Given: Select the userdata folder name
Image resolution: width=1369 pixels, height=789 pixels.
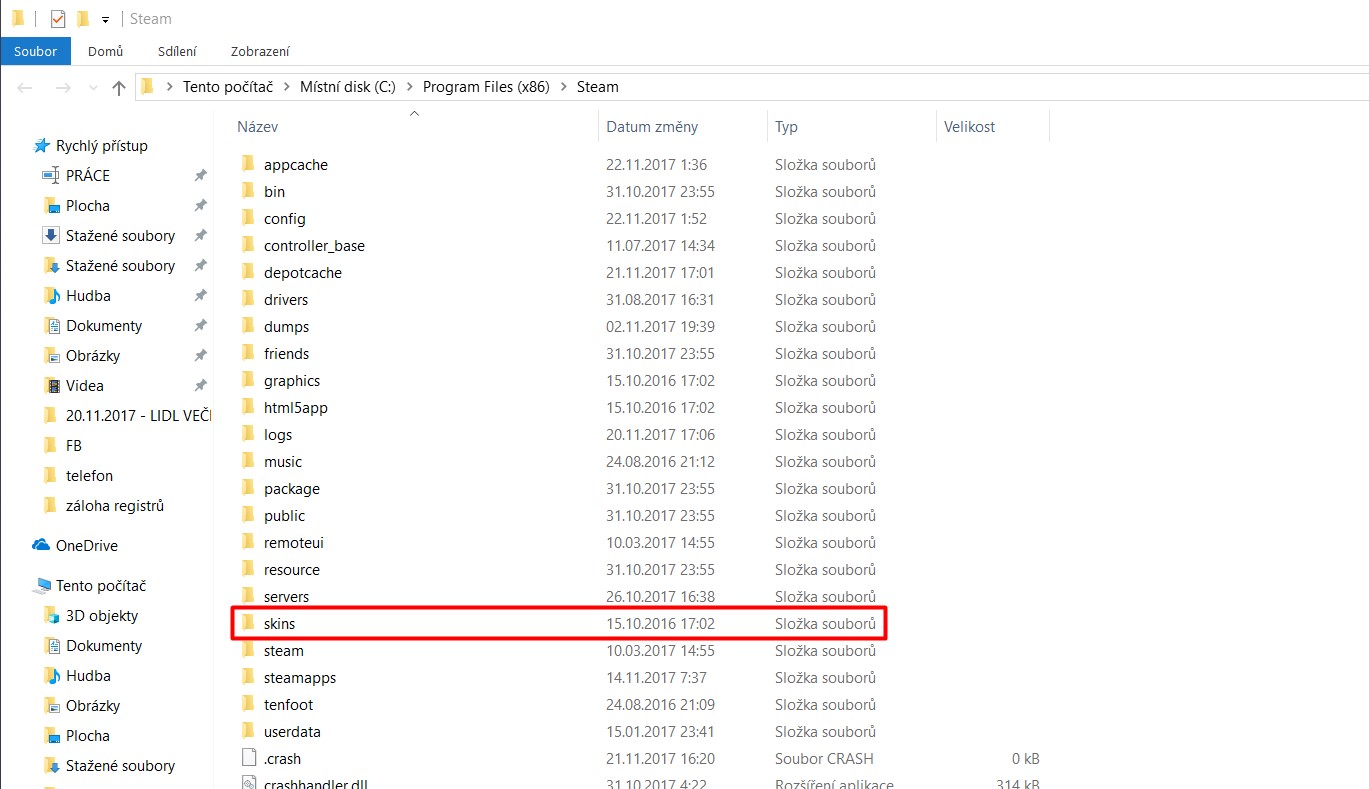Looking at the screenshot, I should tap(292, 732).
